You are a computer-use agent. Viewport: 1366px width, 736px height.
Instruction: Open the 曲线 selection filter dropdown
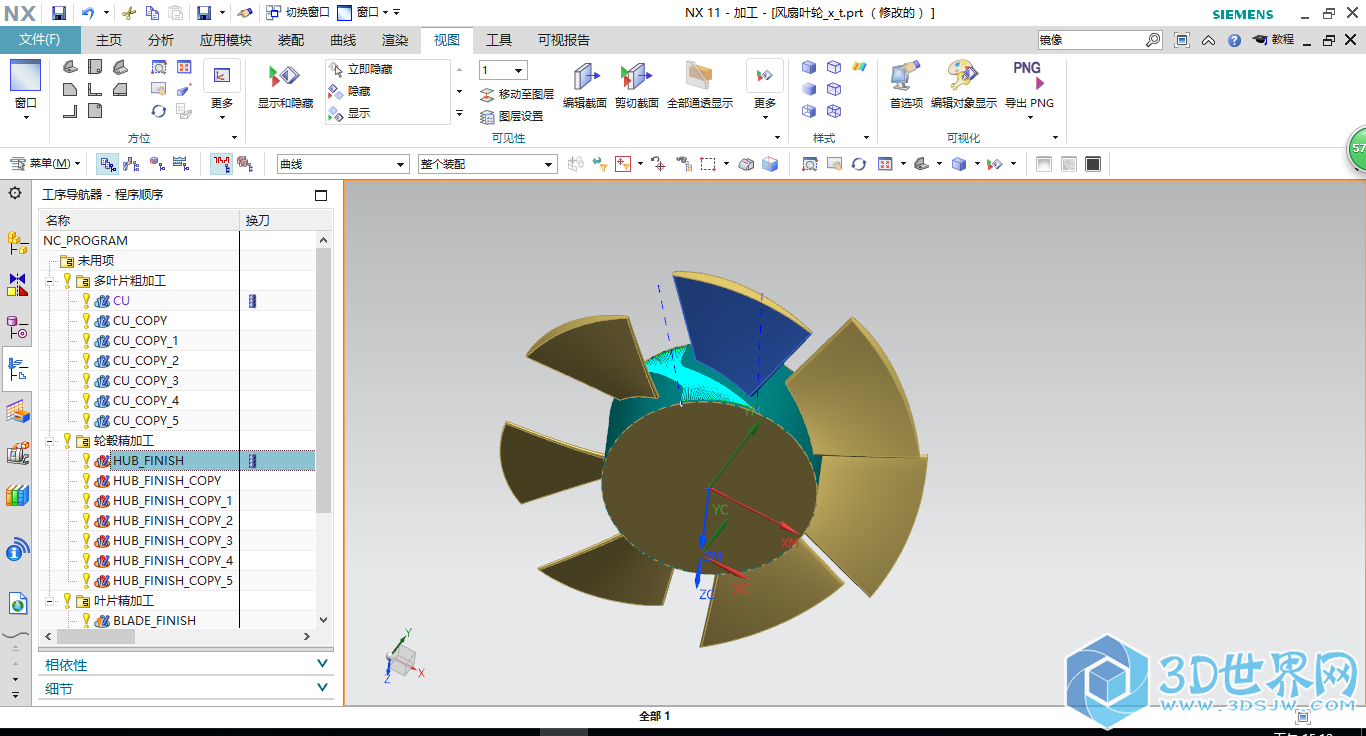click(x=343, y=164)
